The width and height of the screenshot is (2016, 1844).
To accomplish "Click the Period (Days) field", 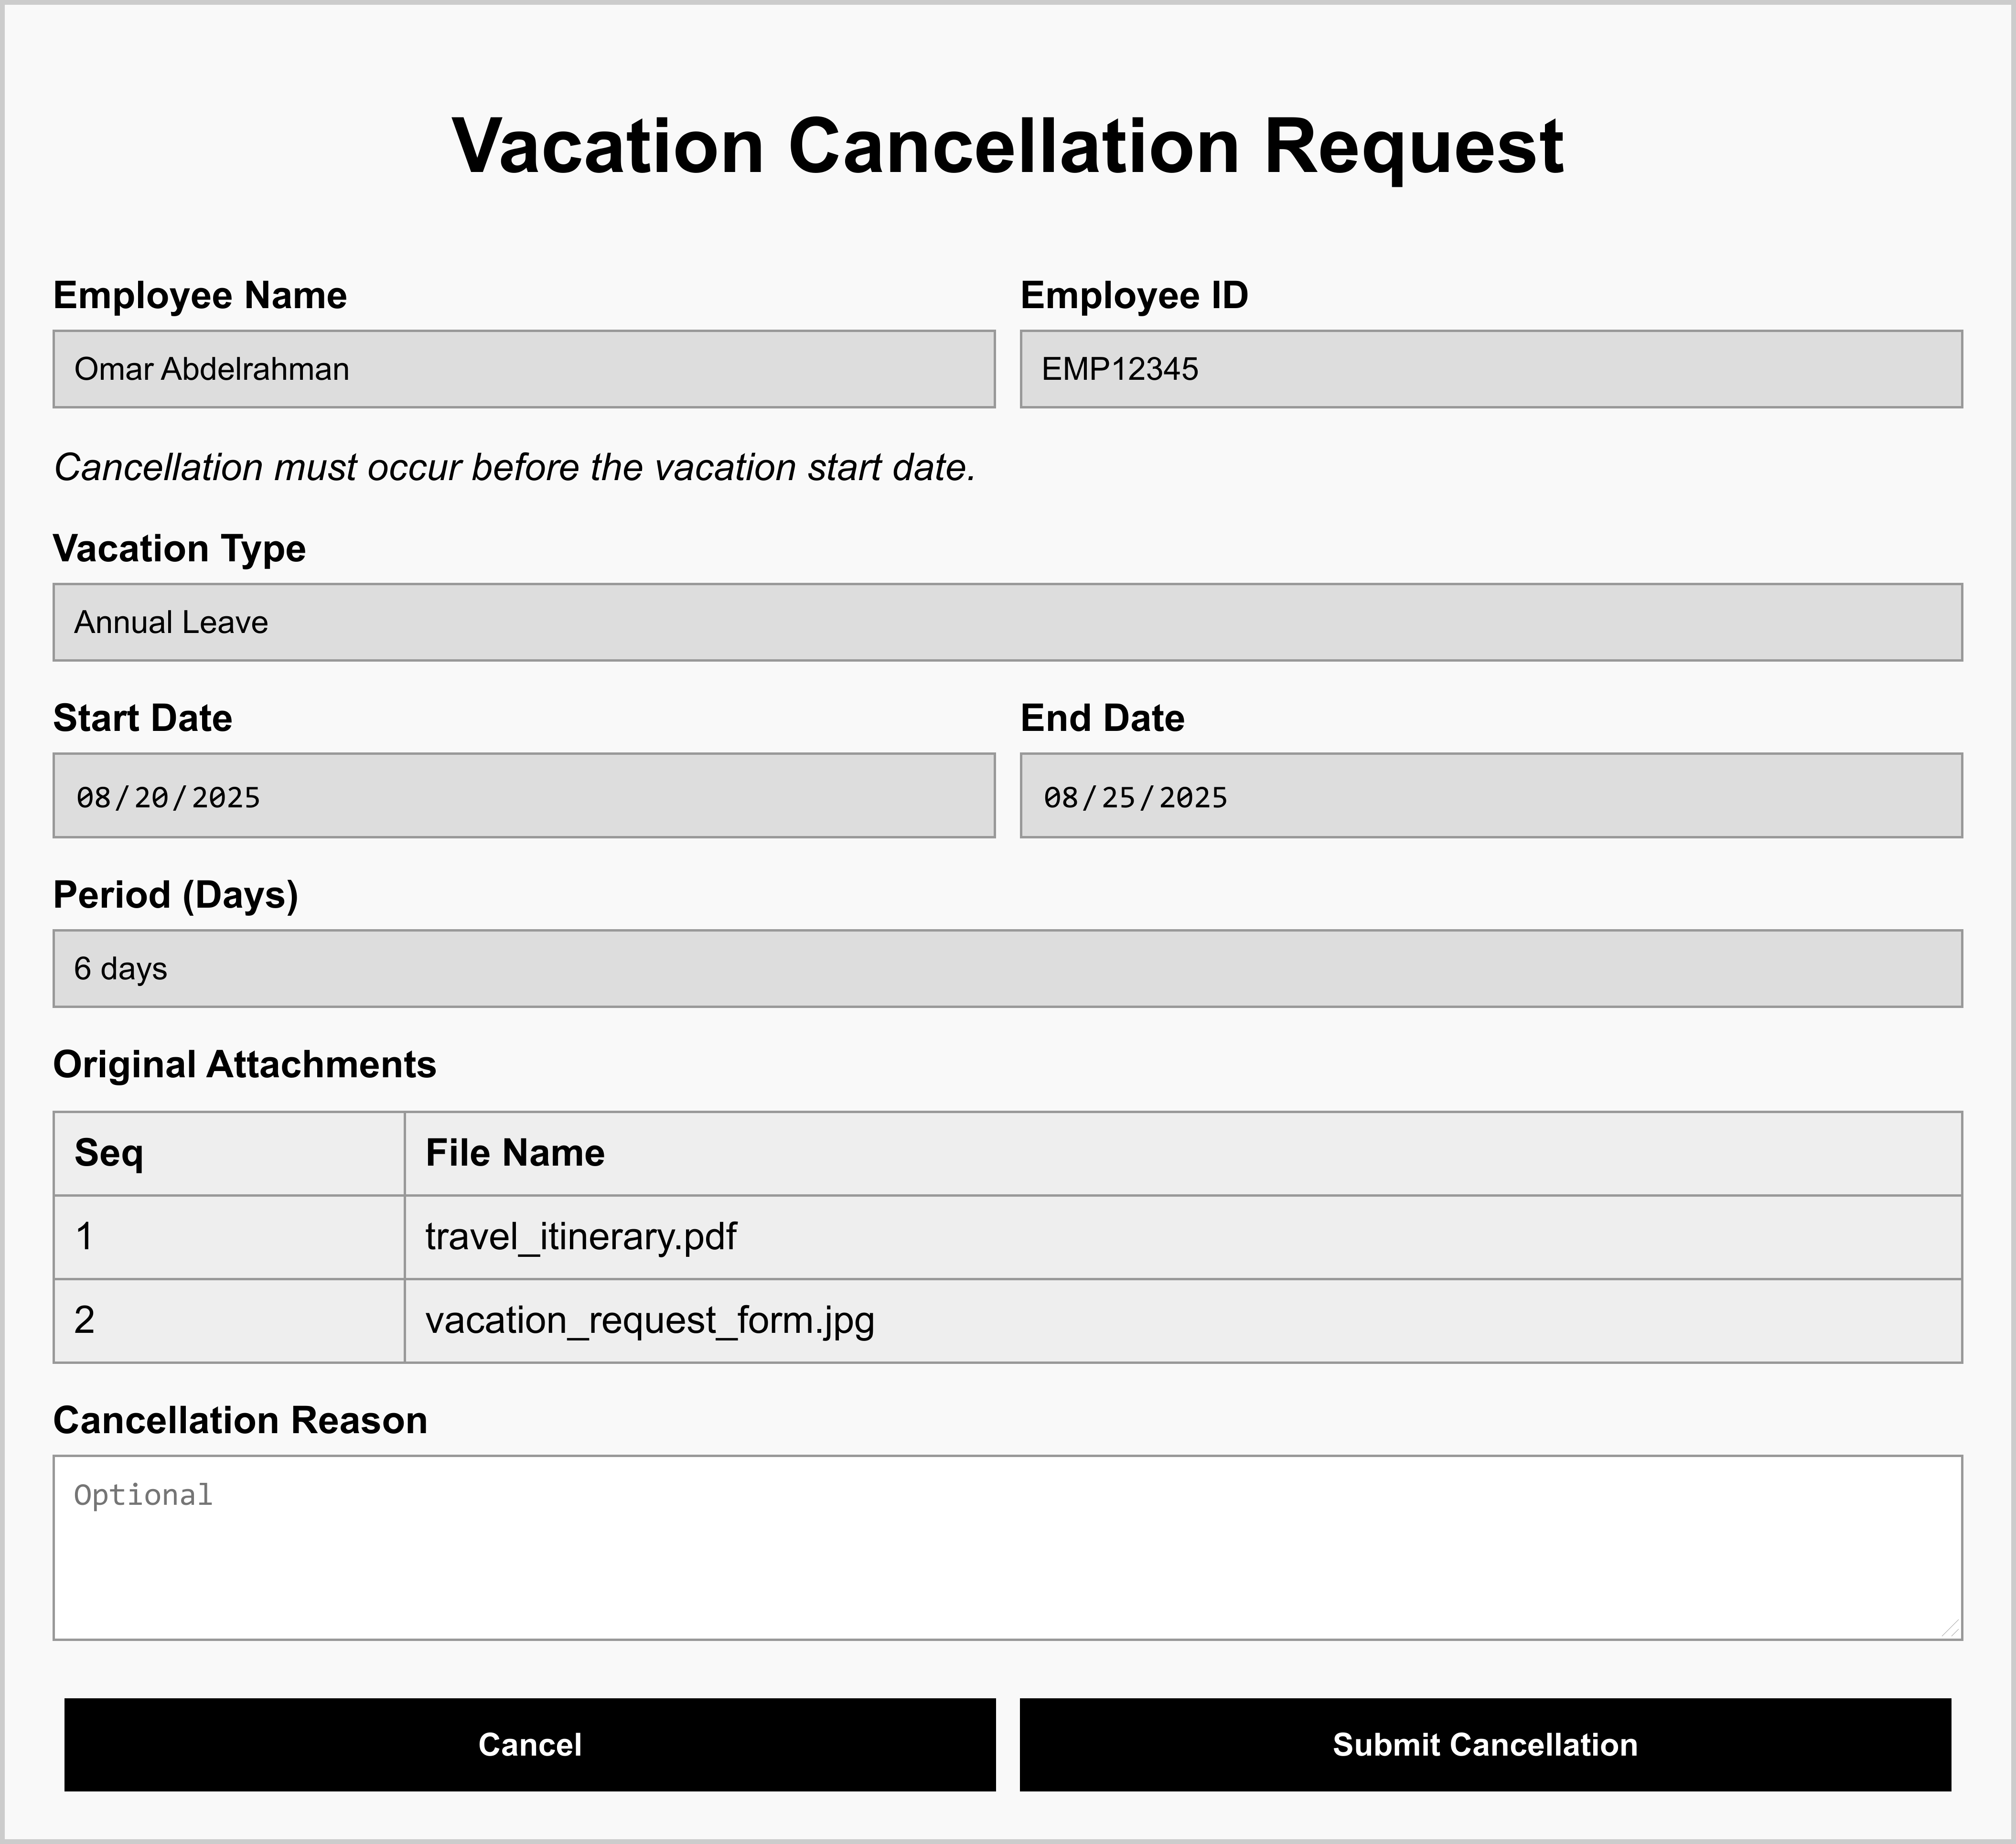I will (x=1007, y=968).
